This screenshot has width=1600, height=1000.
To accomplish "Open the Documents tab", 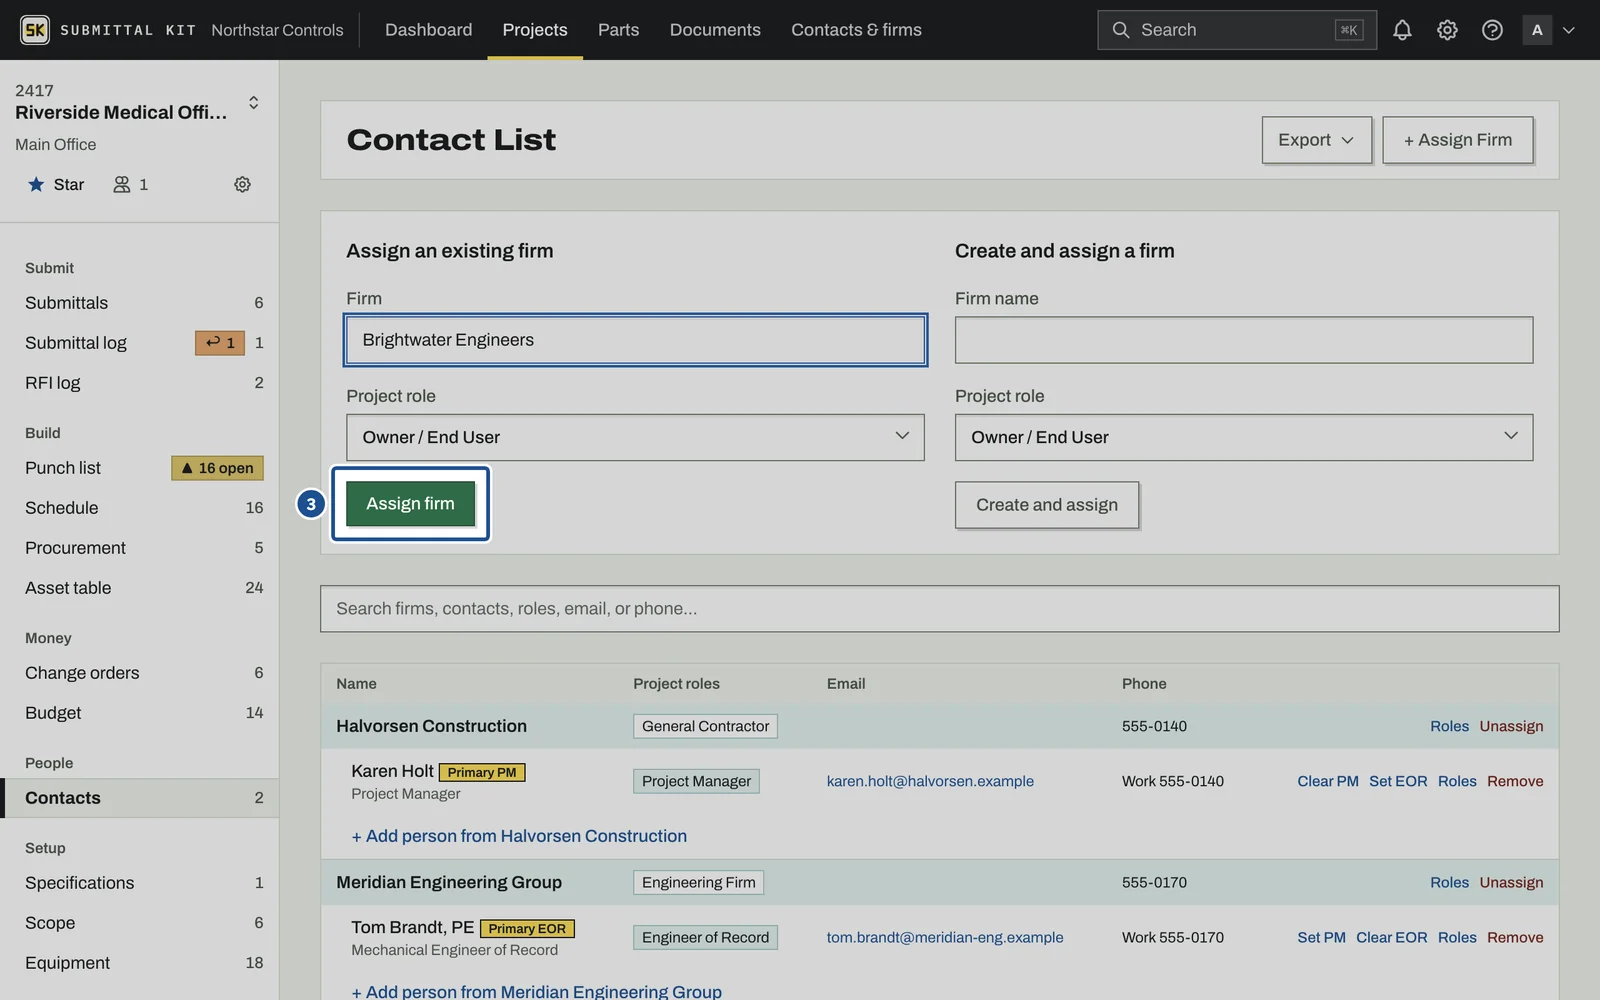I will tap(715, 30).
